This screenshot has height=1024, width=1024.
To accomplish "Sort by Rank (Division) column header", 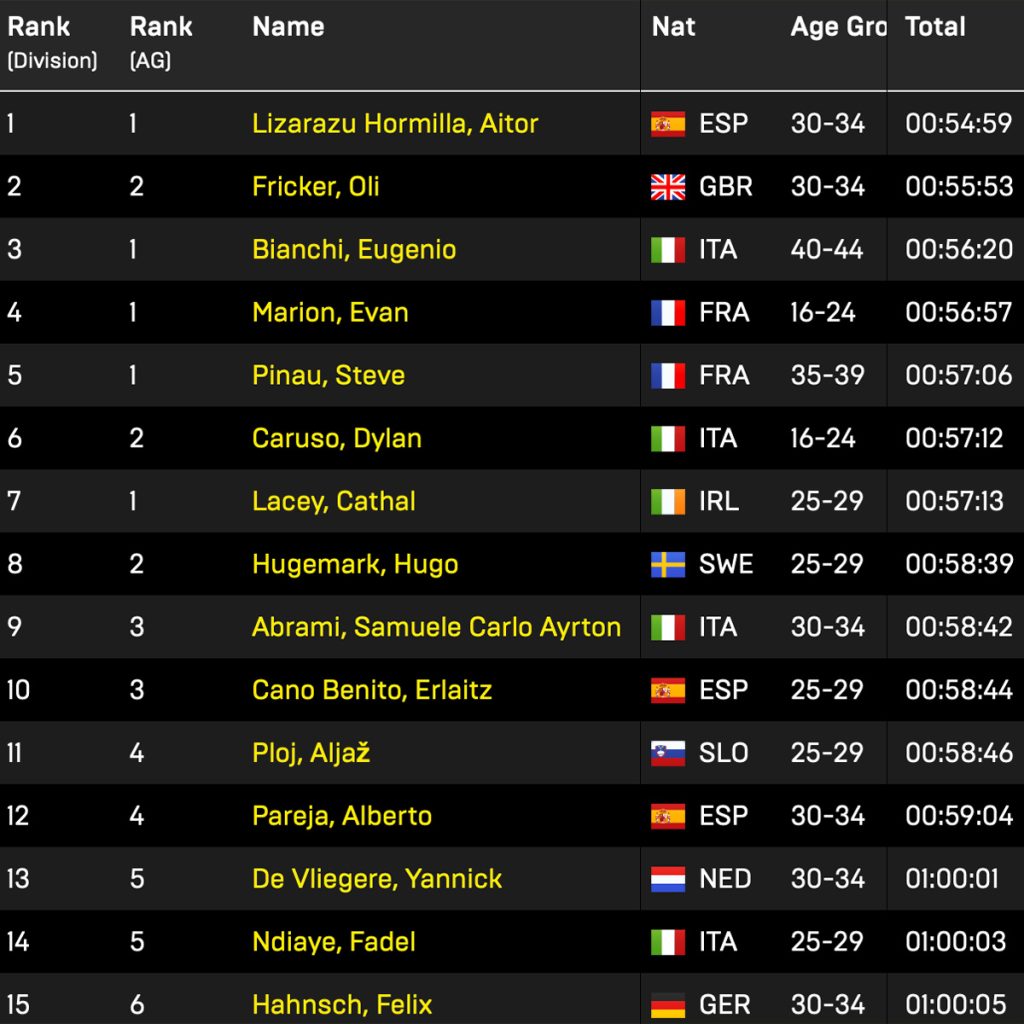I will (x=52, y=42).
